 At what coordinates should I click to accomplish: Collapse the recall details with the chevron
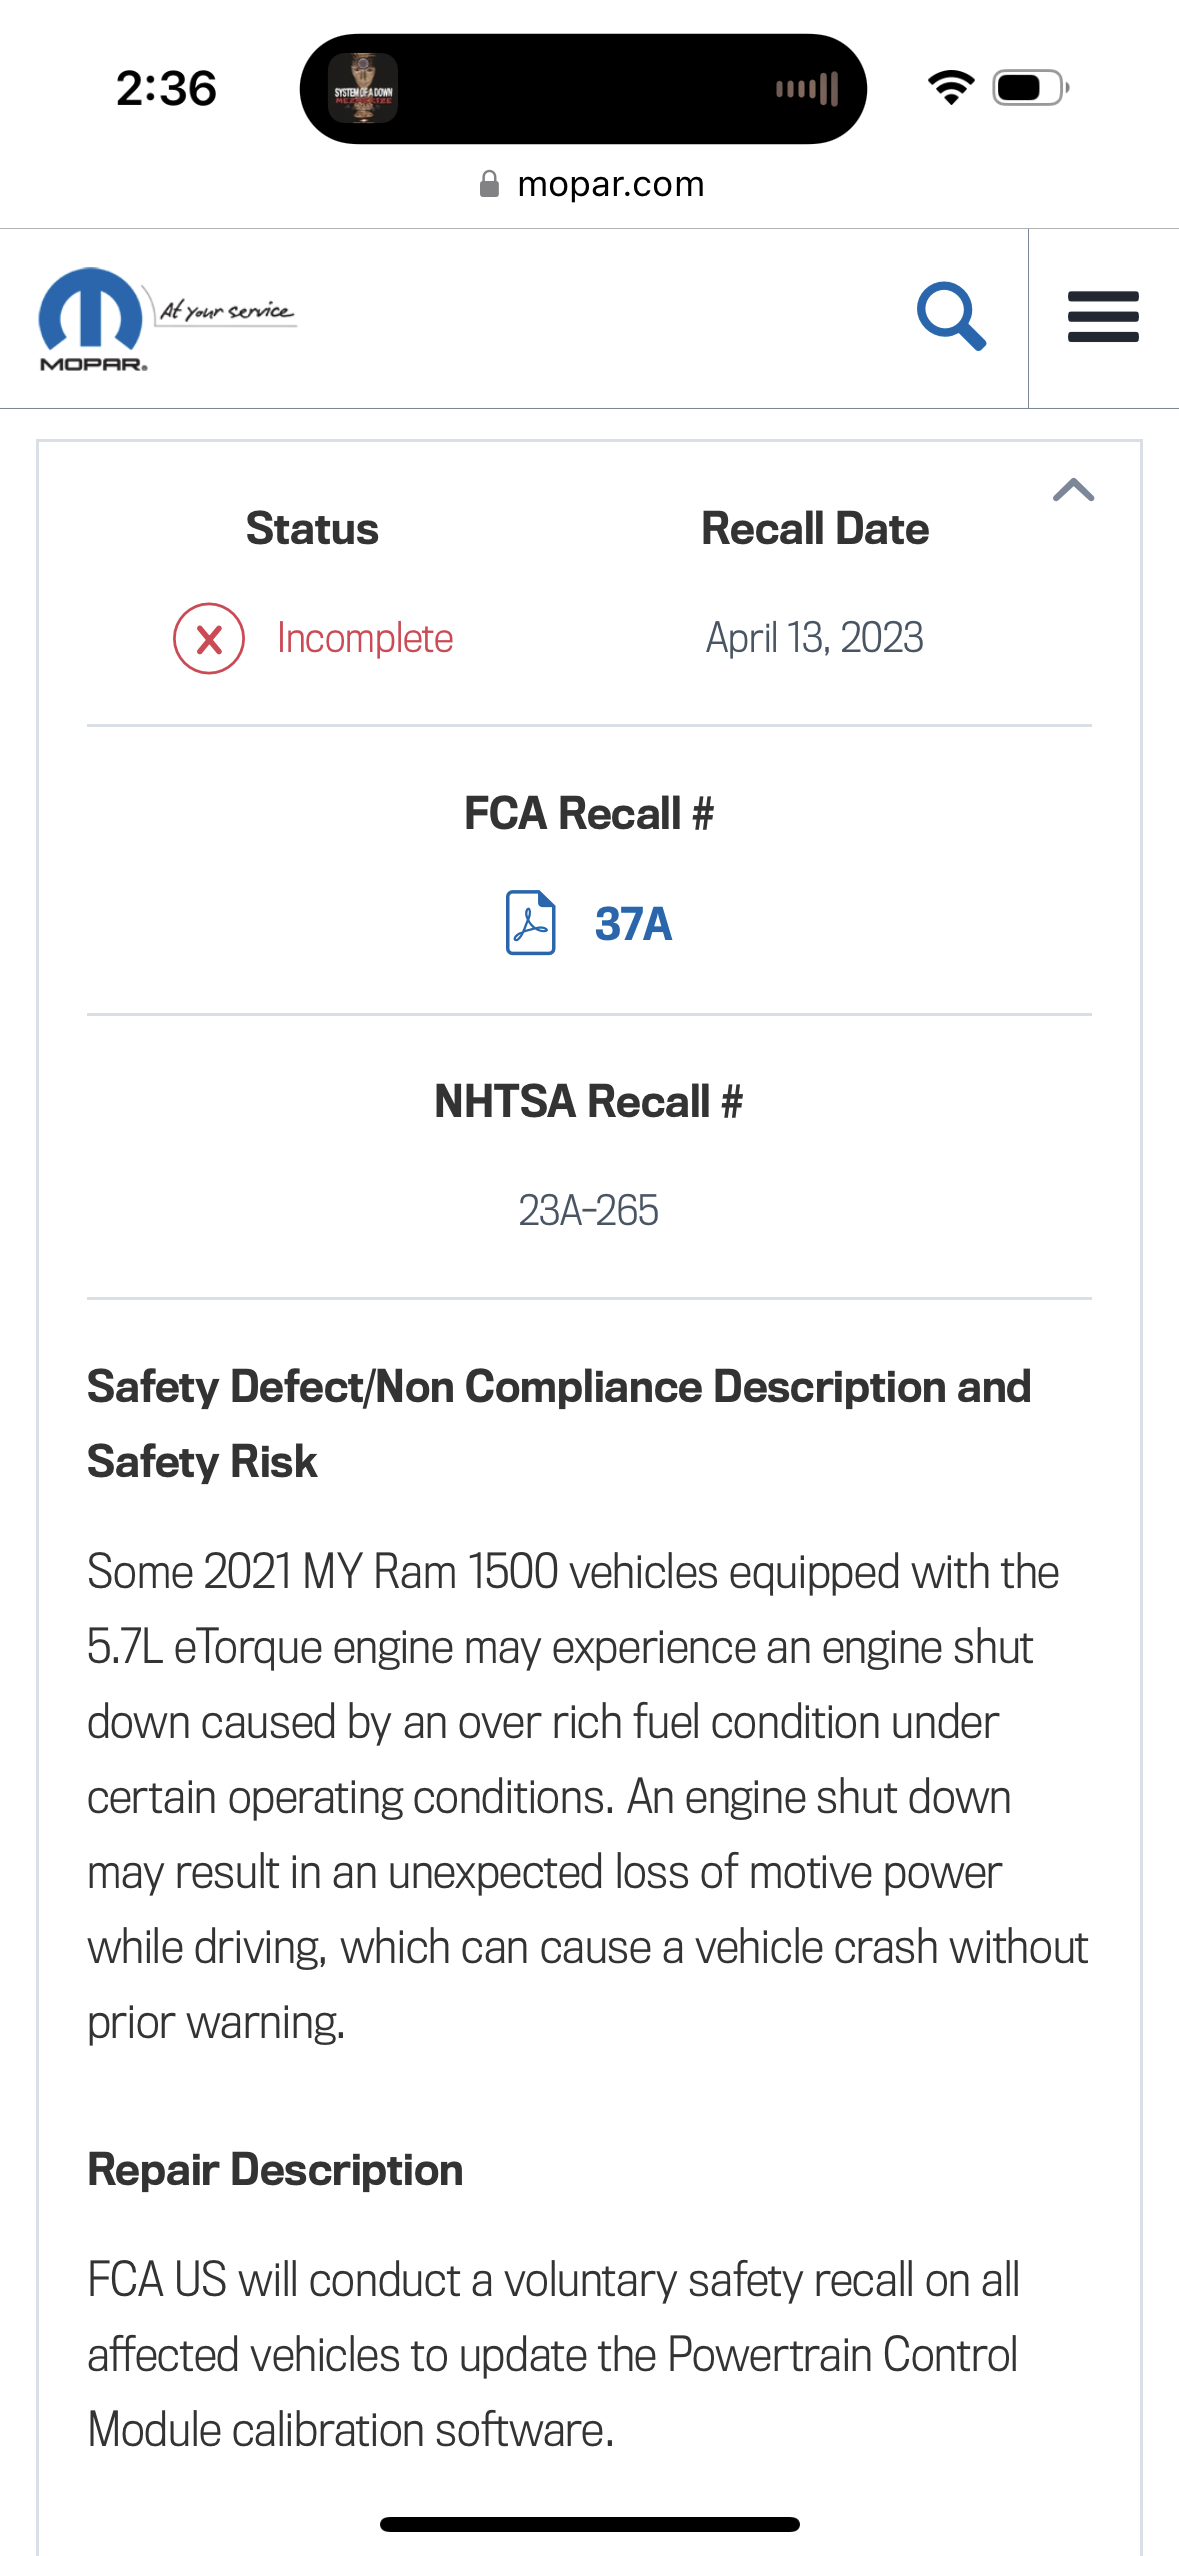click(x=1073, y=490)
